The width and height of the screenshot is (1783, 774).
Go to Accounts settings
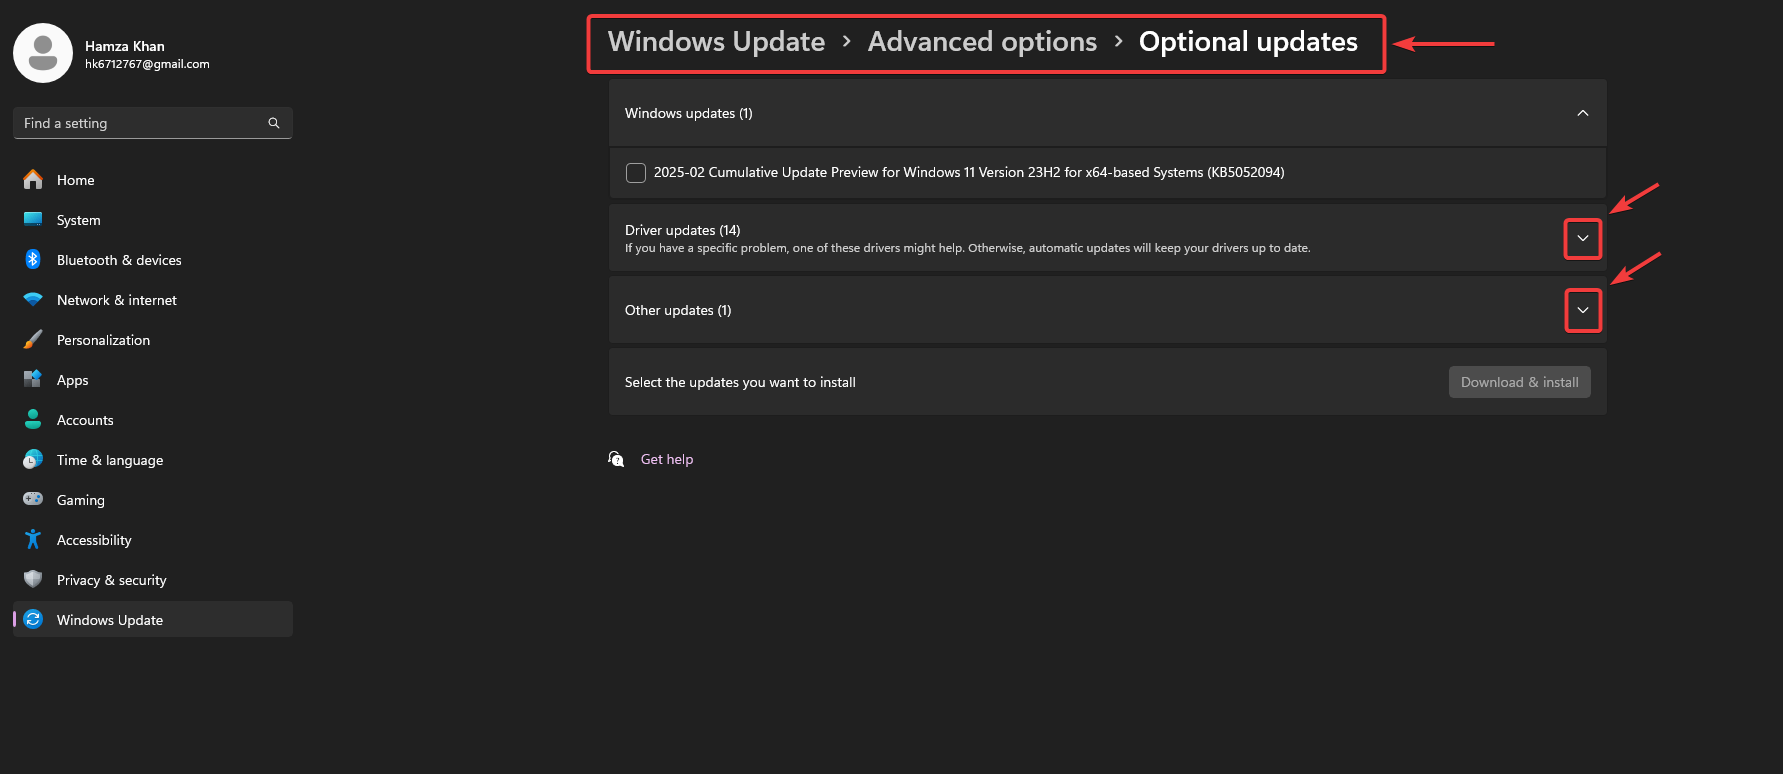[85, 420]
